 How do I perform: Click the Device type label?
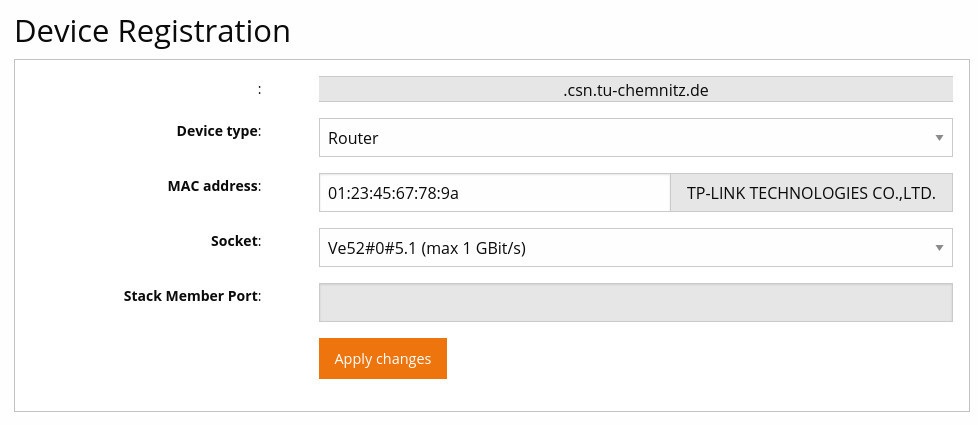[x=217, y=131]
